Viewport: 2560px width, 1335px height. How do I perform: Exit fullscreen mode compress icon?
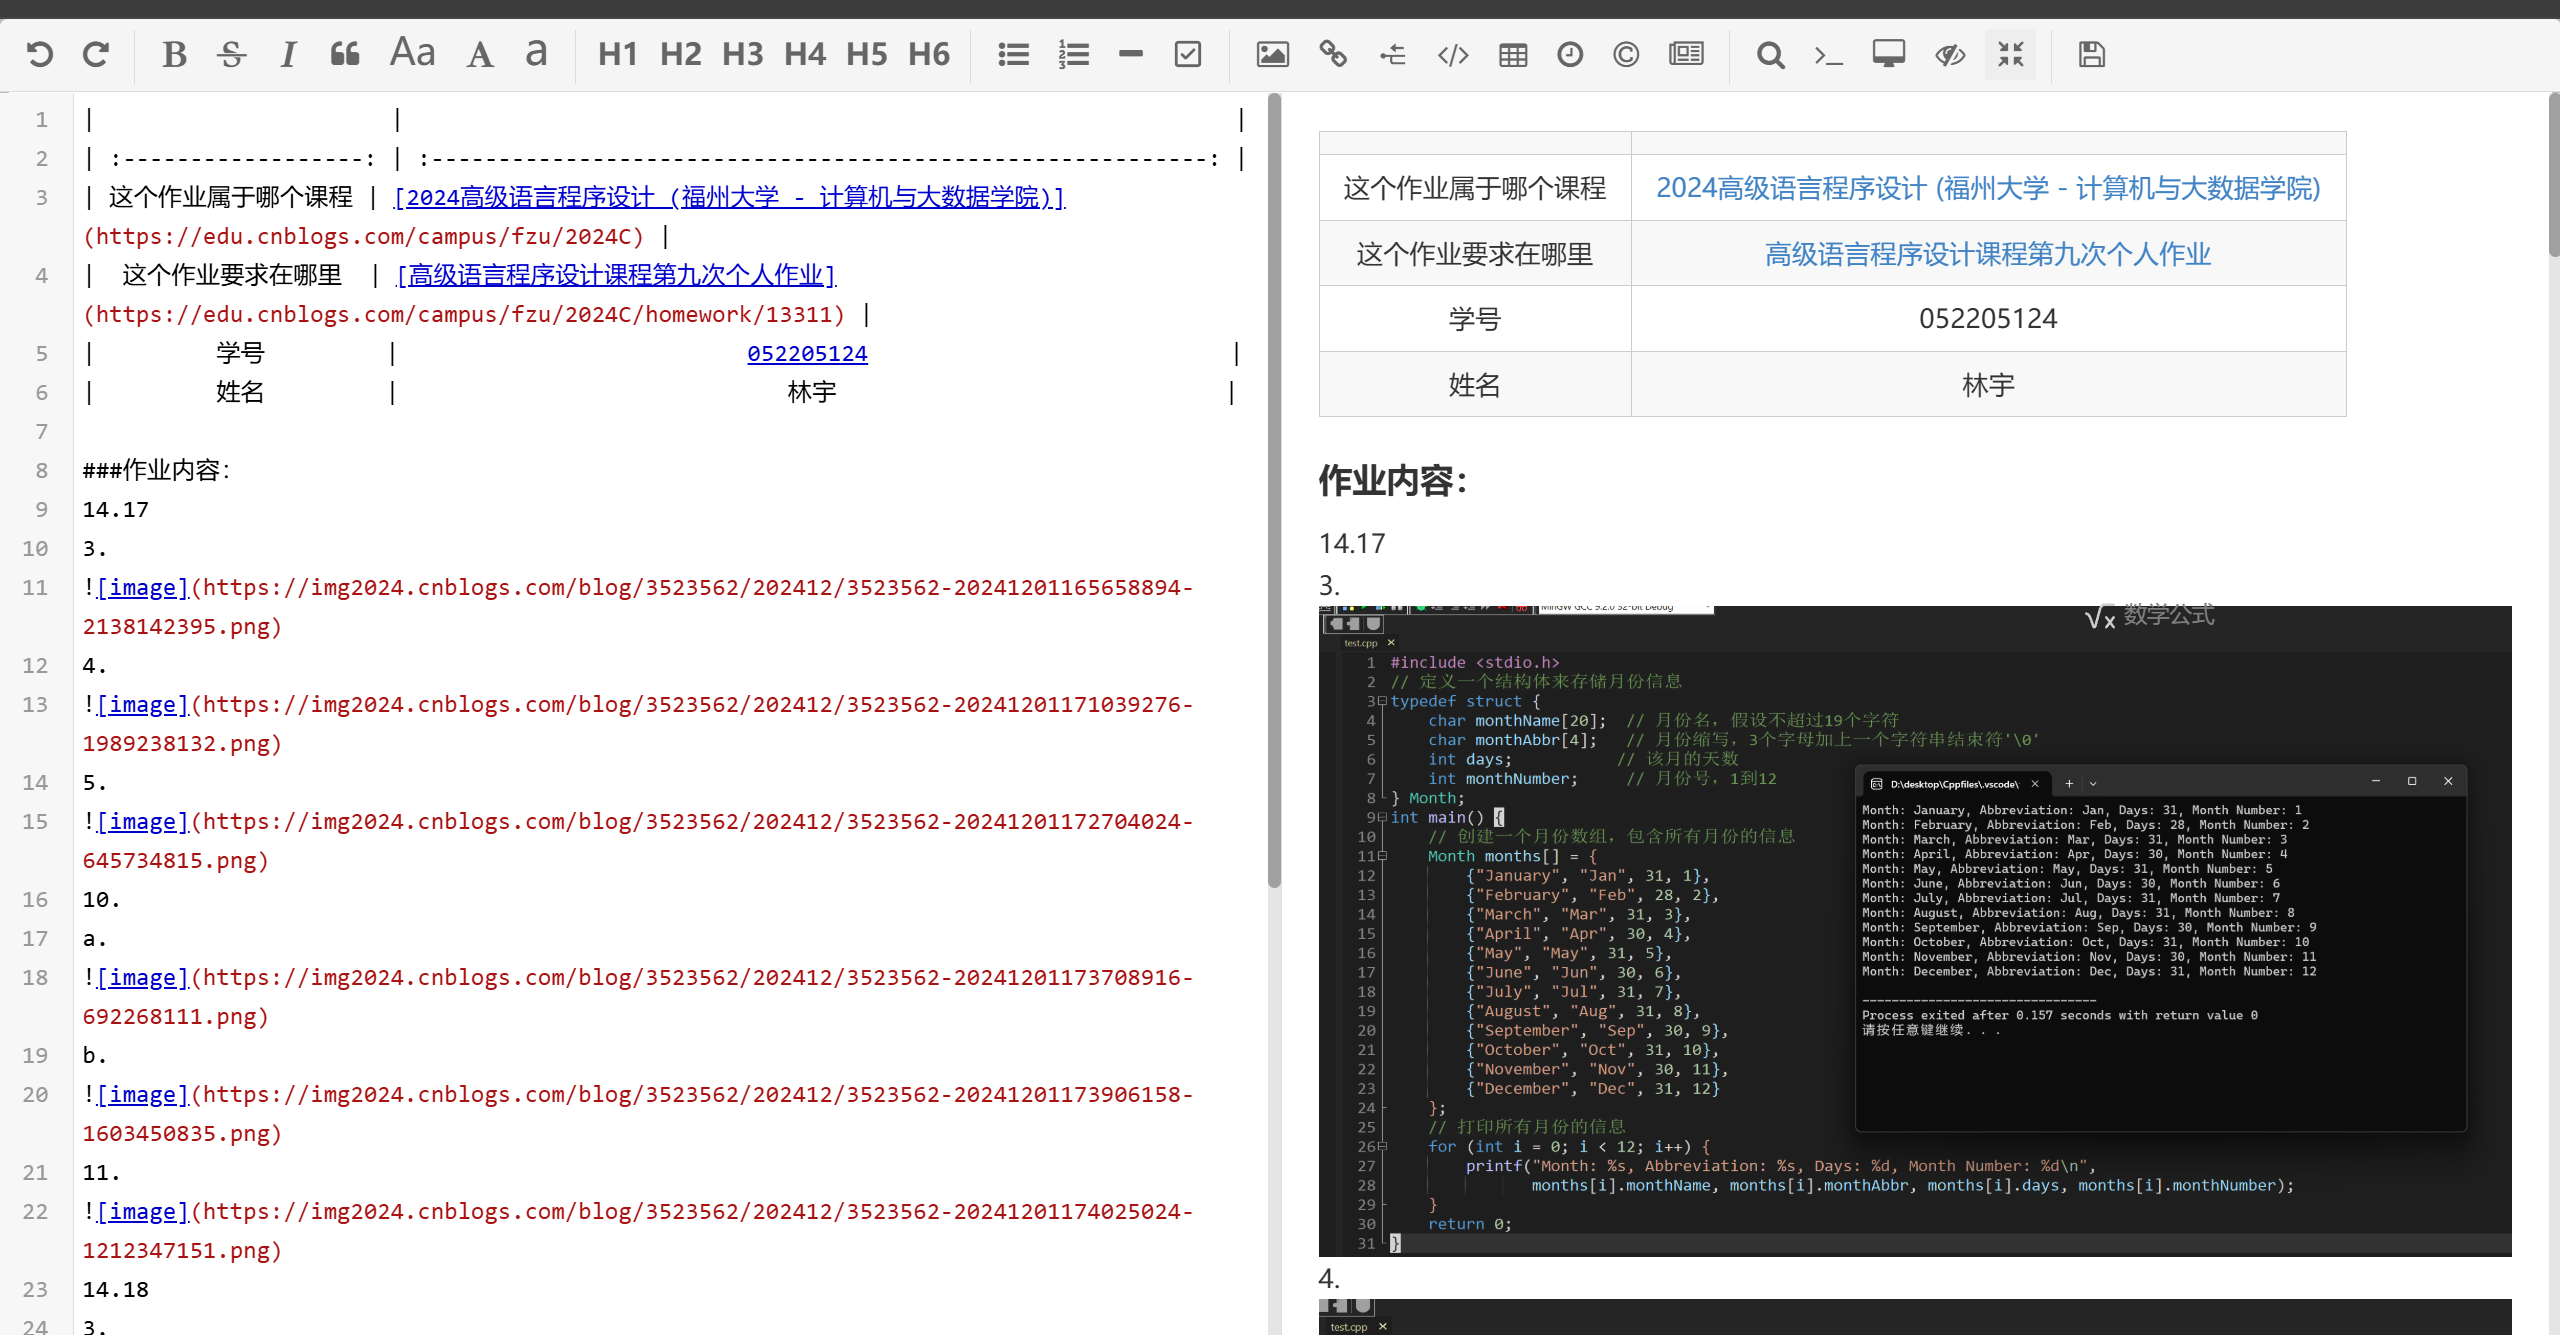point(2010,54)
